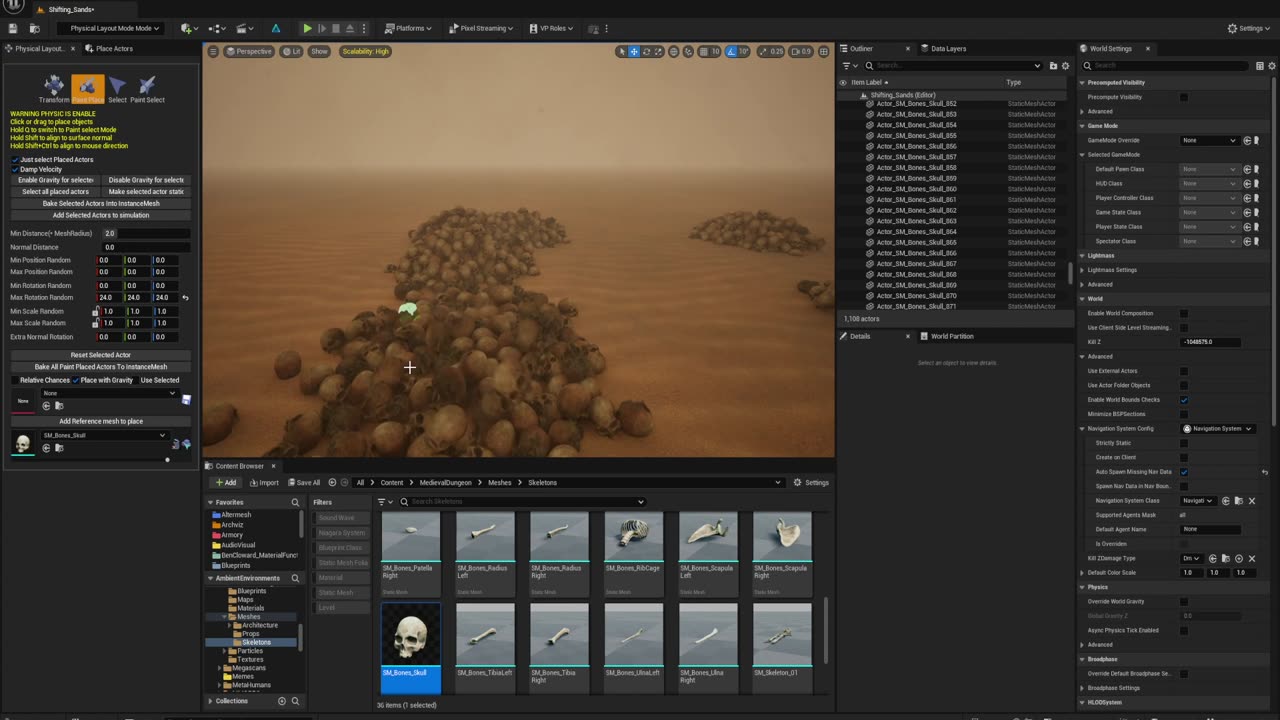Click Save All in Content Browser
1280x720 pixels.
coord(303,483)
